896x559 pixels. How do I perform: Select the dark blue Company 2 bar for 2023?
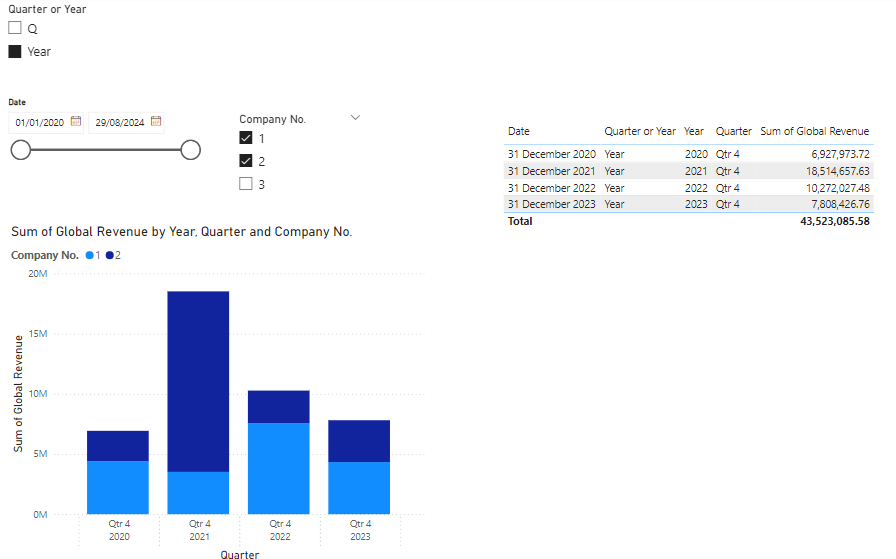pyautogui.click(x=359, y=441)
